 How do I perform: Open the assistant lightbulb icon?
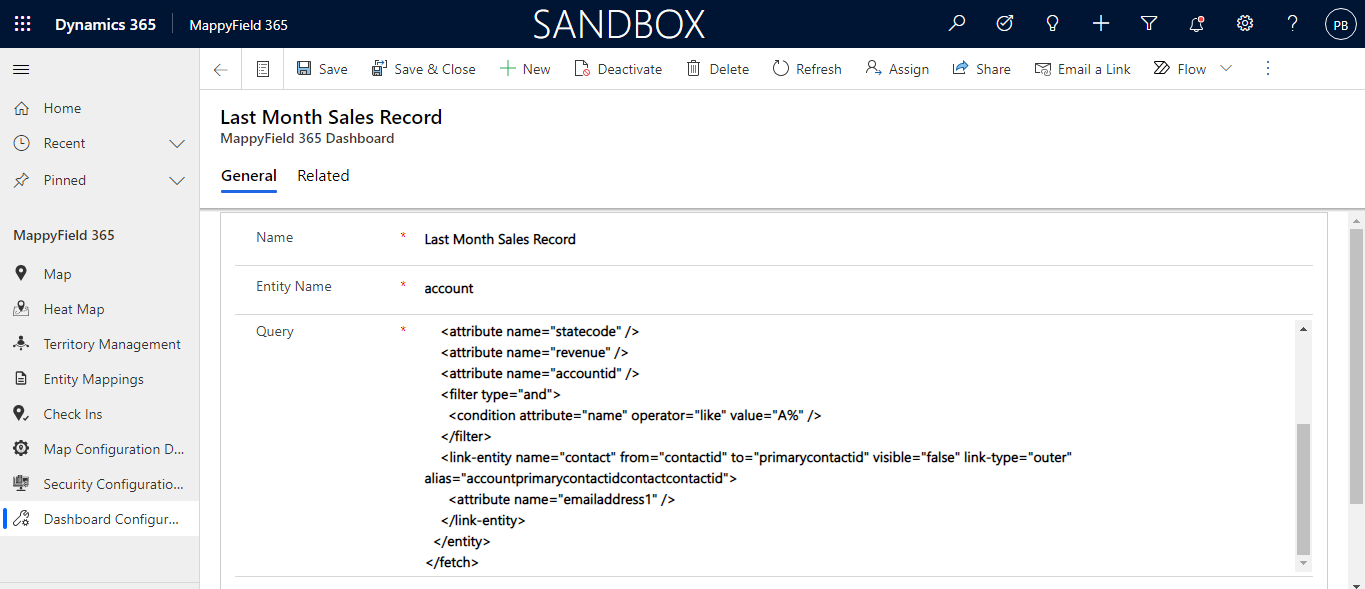1053,24
